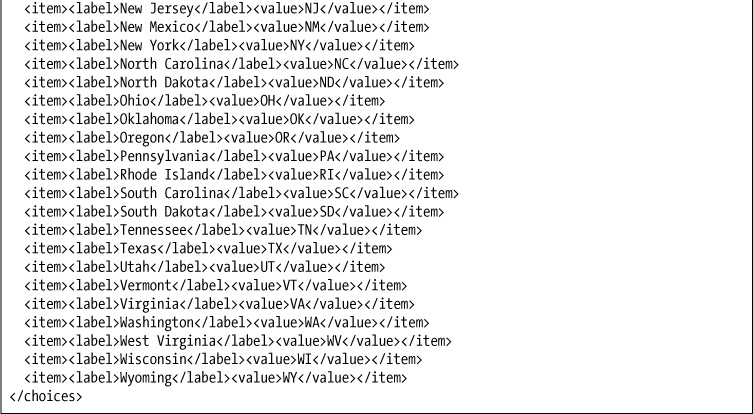Click the Utah item line
The height and width of the screenshot is (414, 753).
[205, 267]
